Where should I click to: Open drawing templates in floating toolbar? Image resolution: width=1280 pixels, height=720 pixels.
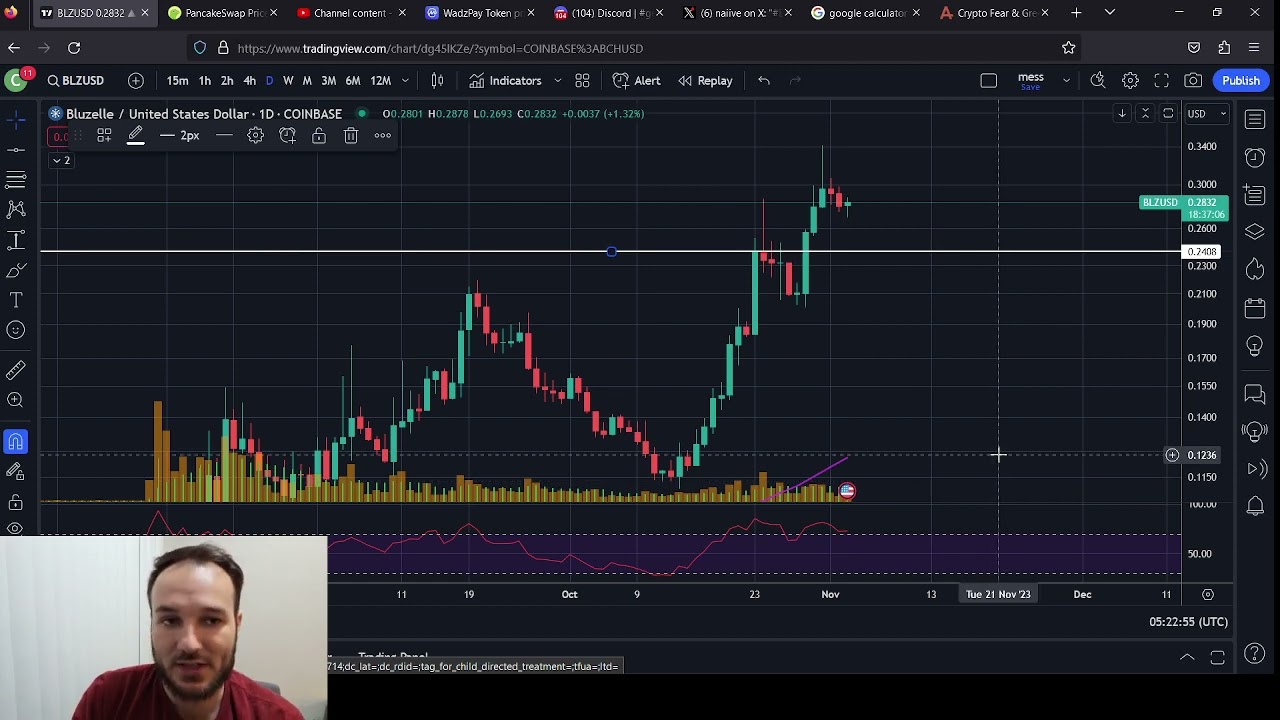point(104,135)
